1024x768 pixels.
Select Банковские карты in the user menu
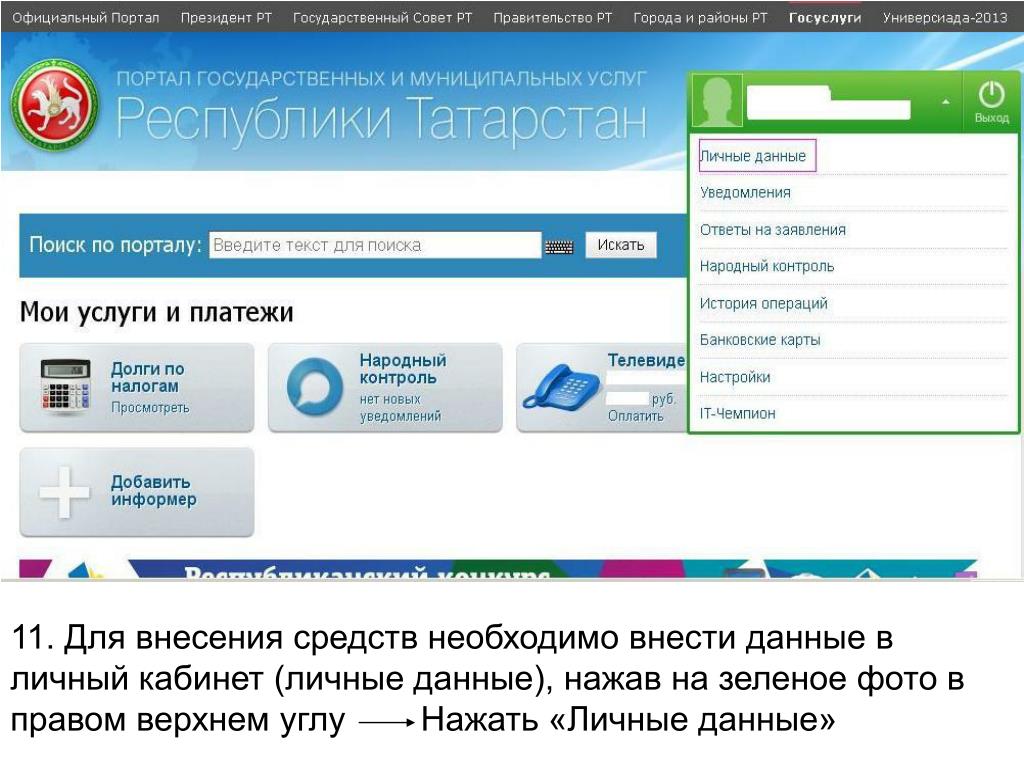760,340
